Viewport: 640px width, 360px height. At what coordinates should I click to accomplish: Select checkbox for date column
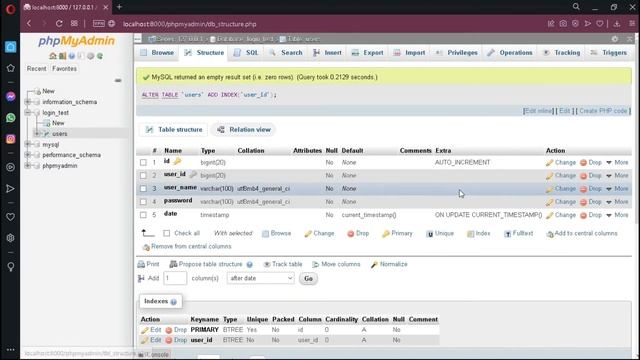[143, 215]
